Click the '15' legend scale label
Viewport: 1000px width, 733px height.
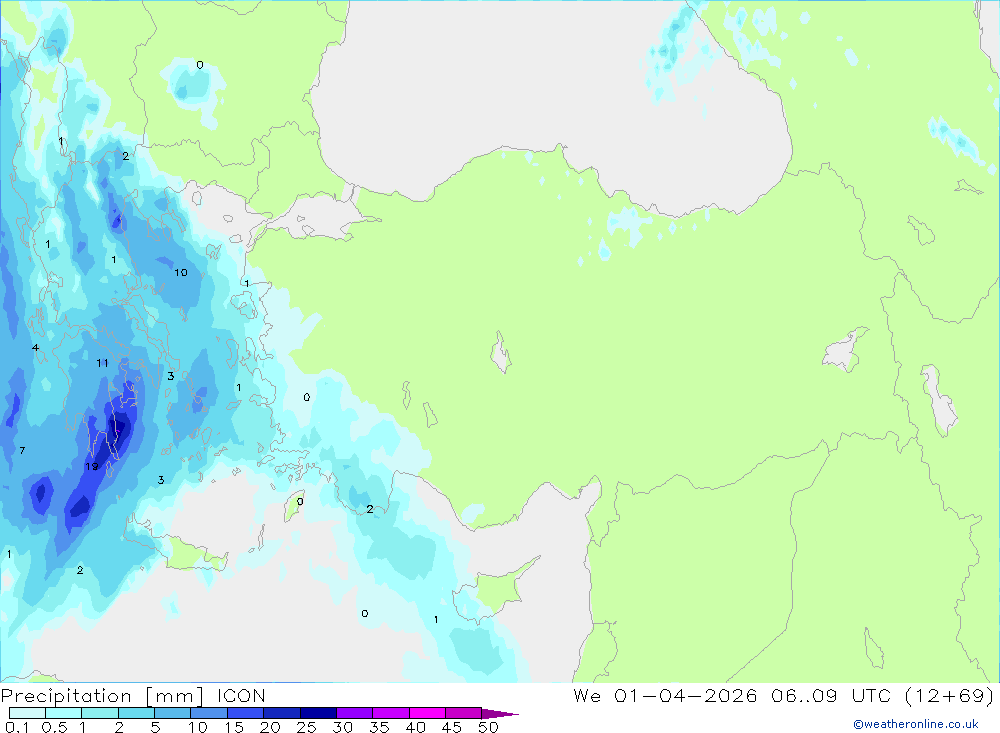(234, 727)
